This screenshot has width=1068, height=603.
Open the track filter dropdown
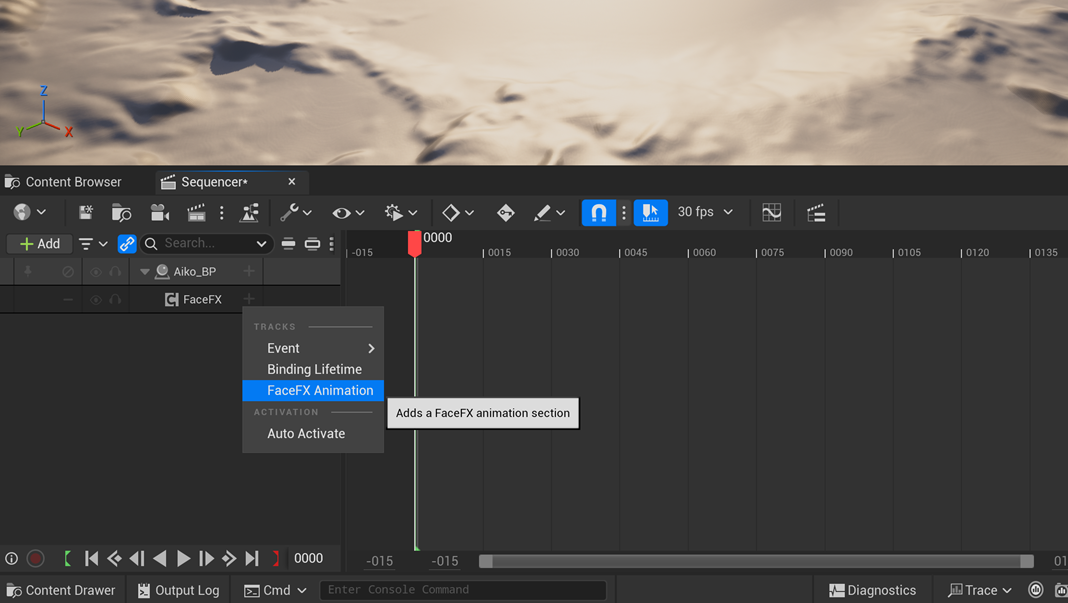tap(93, 244)
